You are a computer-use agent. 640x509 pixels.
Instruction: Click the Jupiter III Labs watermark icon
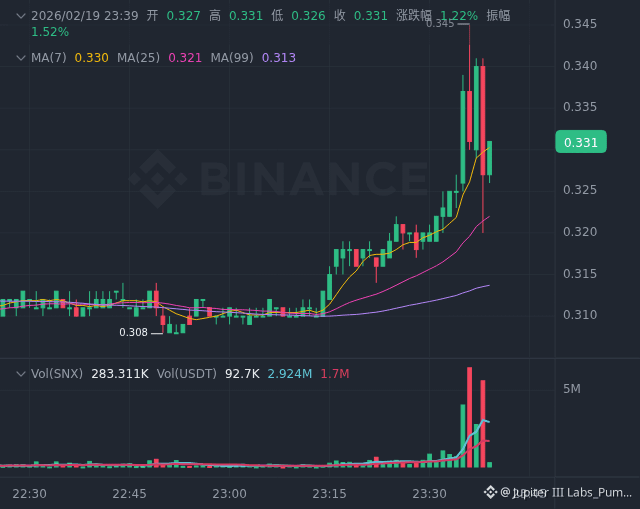[x=491, y=492]
